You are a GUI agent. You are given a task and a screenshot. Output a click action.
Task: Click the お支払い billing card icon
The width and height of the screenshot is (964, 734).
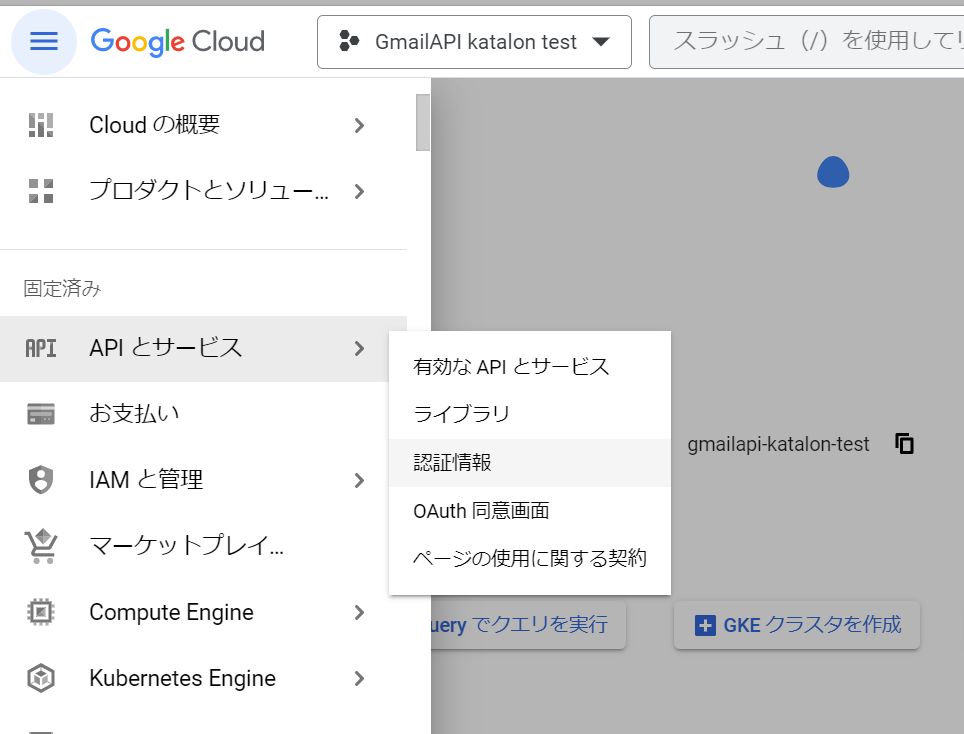tap(41, 413)
